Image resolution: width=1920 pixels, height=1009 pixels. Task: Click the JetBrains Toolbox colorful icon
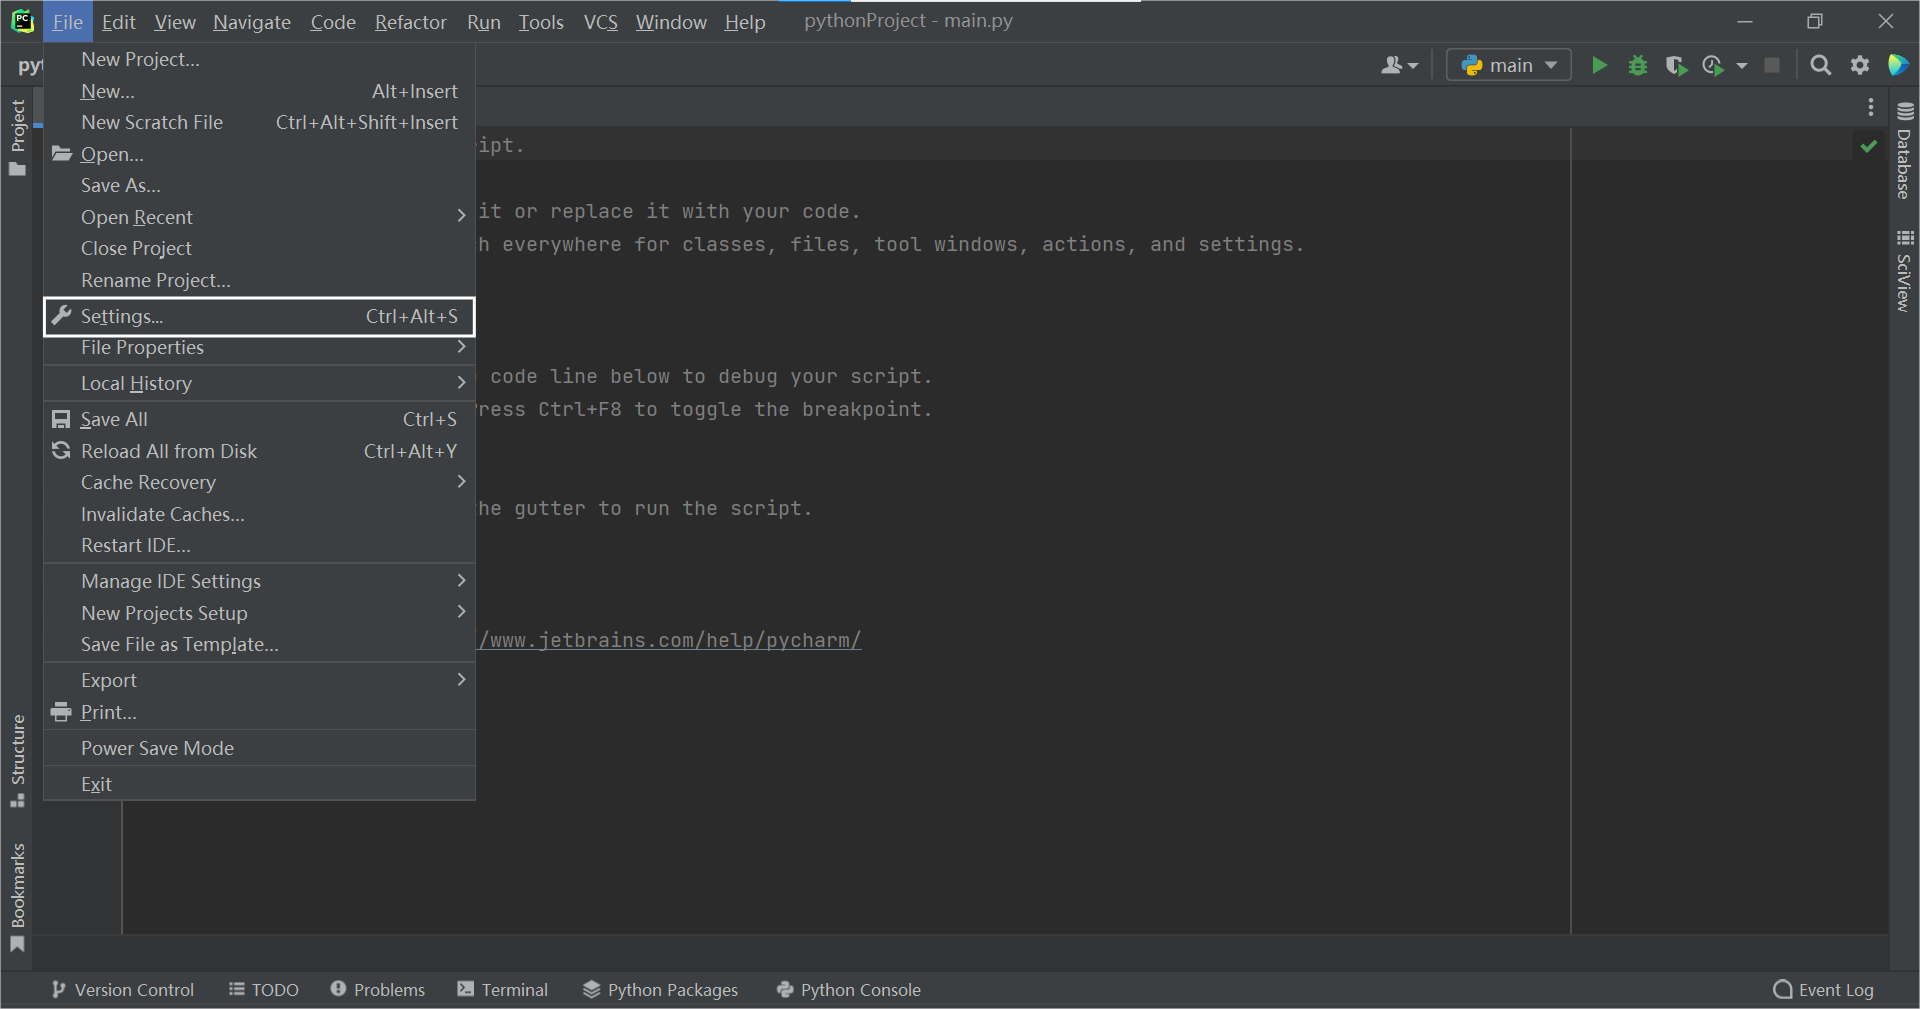tap(1897, 65)
